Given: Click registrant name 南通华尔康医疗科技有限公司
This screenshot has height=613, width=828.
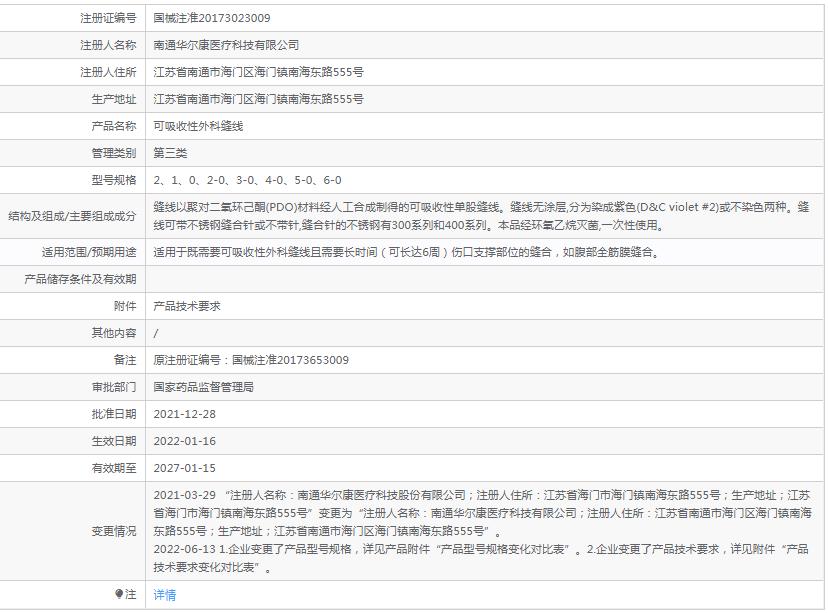Looking at the screenshot, I should pos(226,45).
